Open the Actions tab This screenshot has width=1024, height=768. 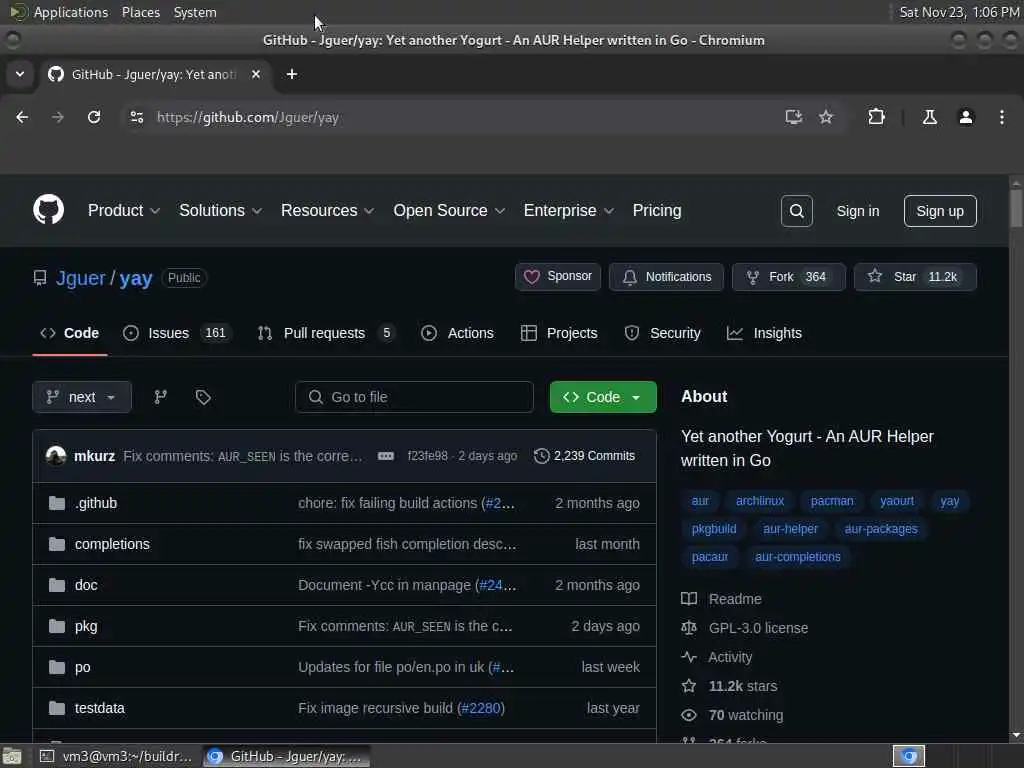click(458, 333)
